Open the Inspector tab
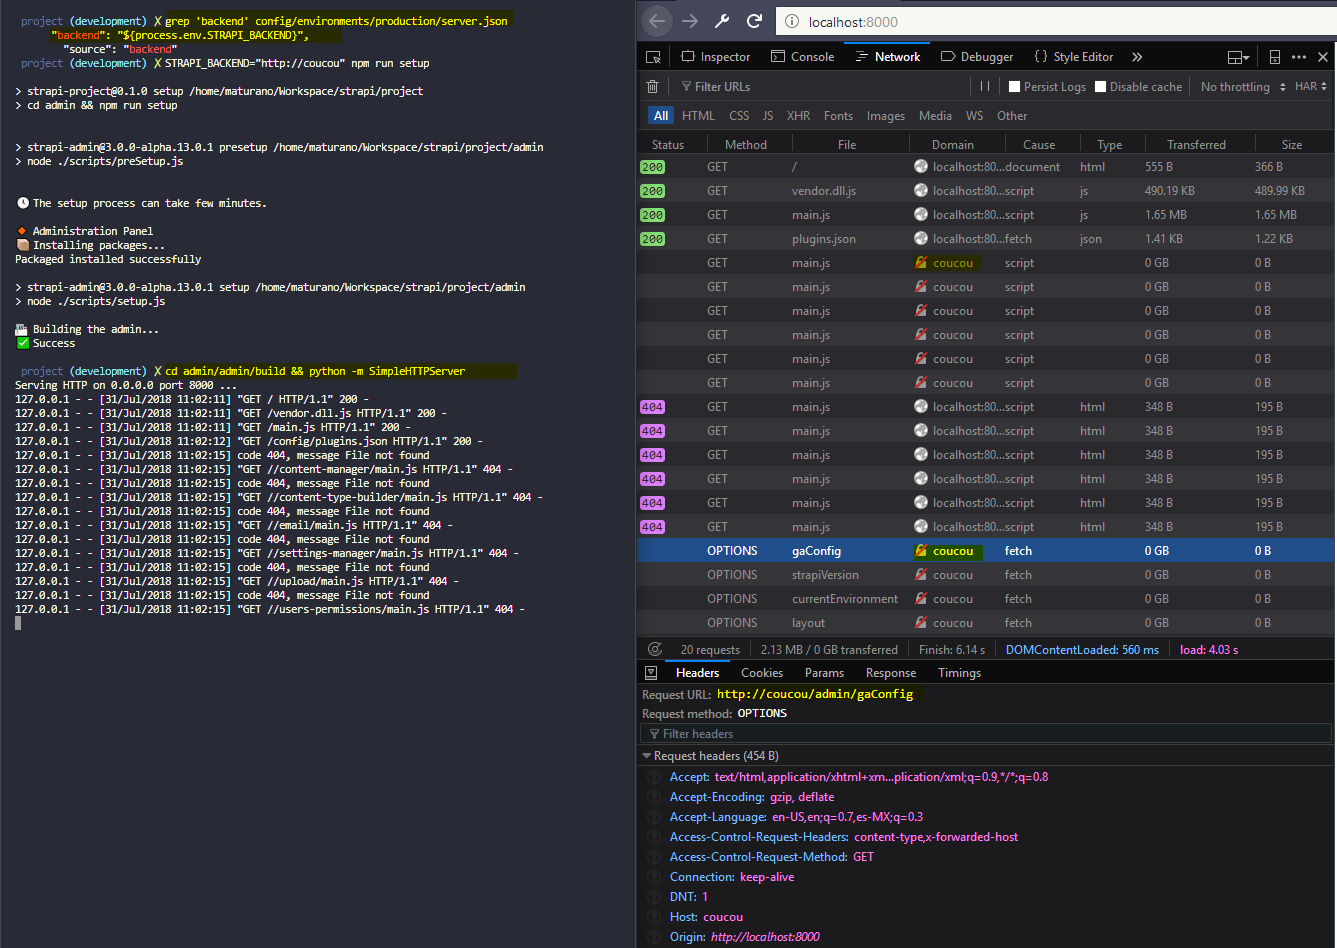This screenshot has width=1337, height=948. pos(716,57)
